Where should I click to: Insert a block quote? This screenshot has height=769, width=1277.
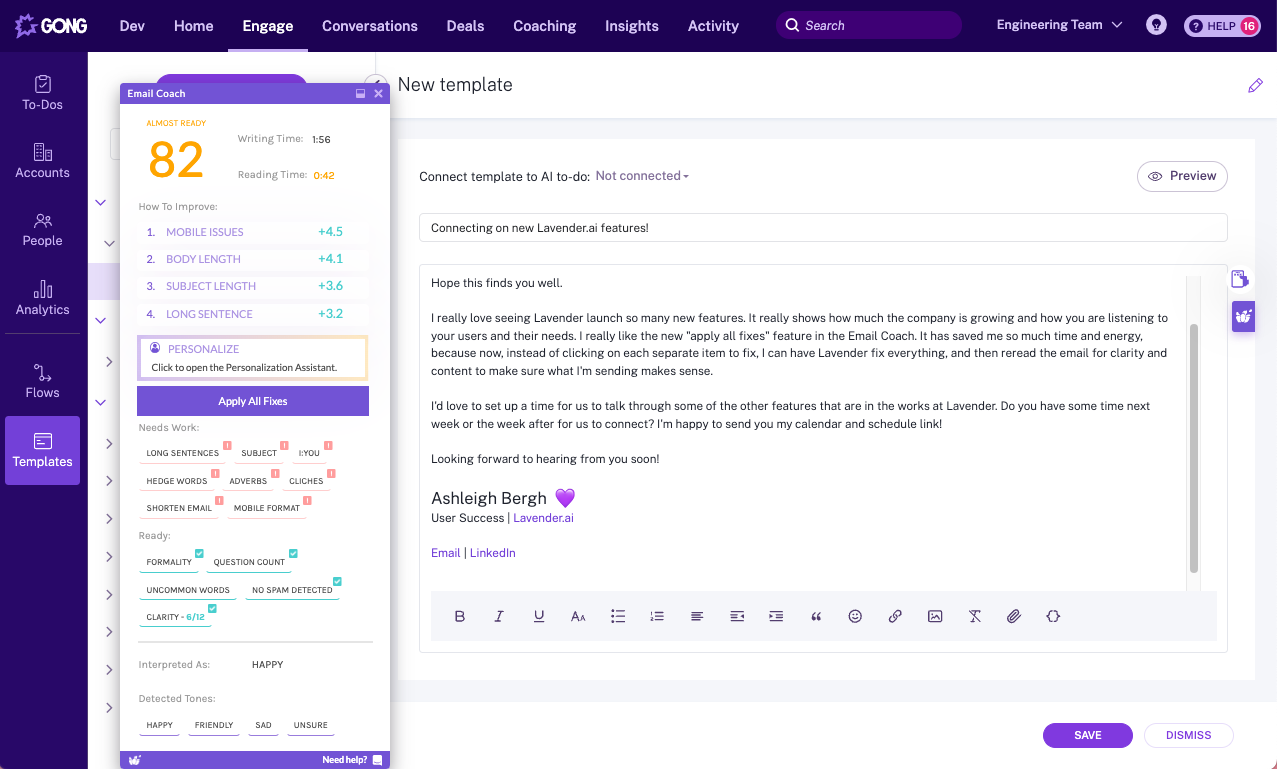coord(816,616)
